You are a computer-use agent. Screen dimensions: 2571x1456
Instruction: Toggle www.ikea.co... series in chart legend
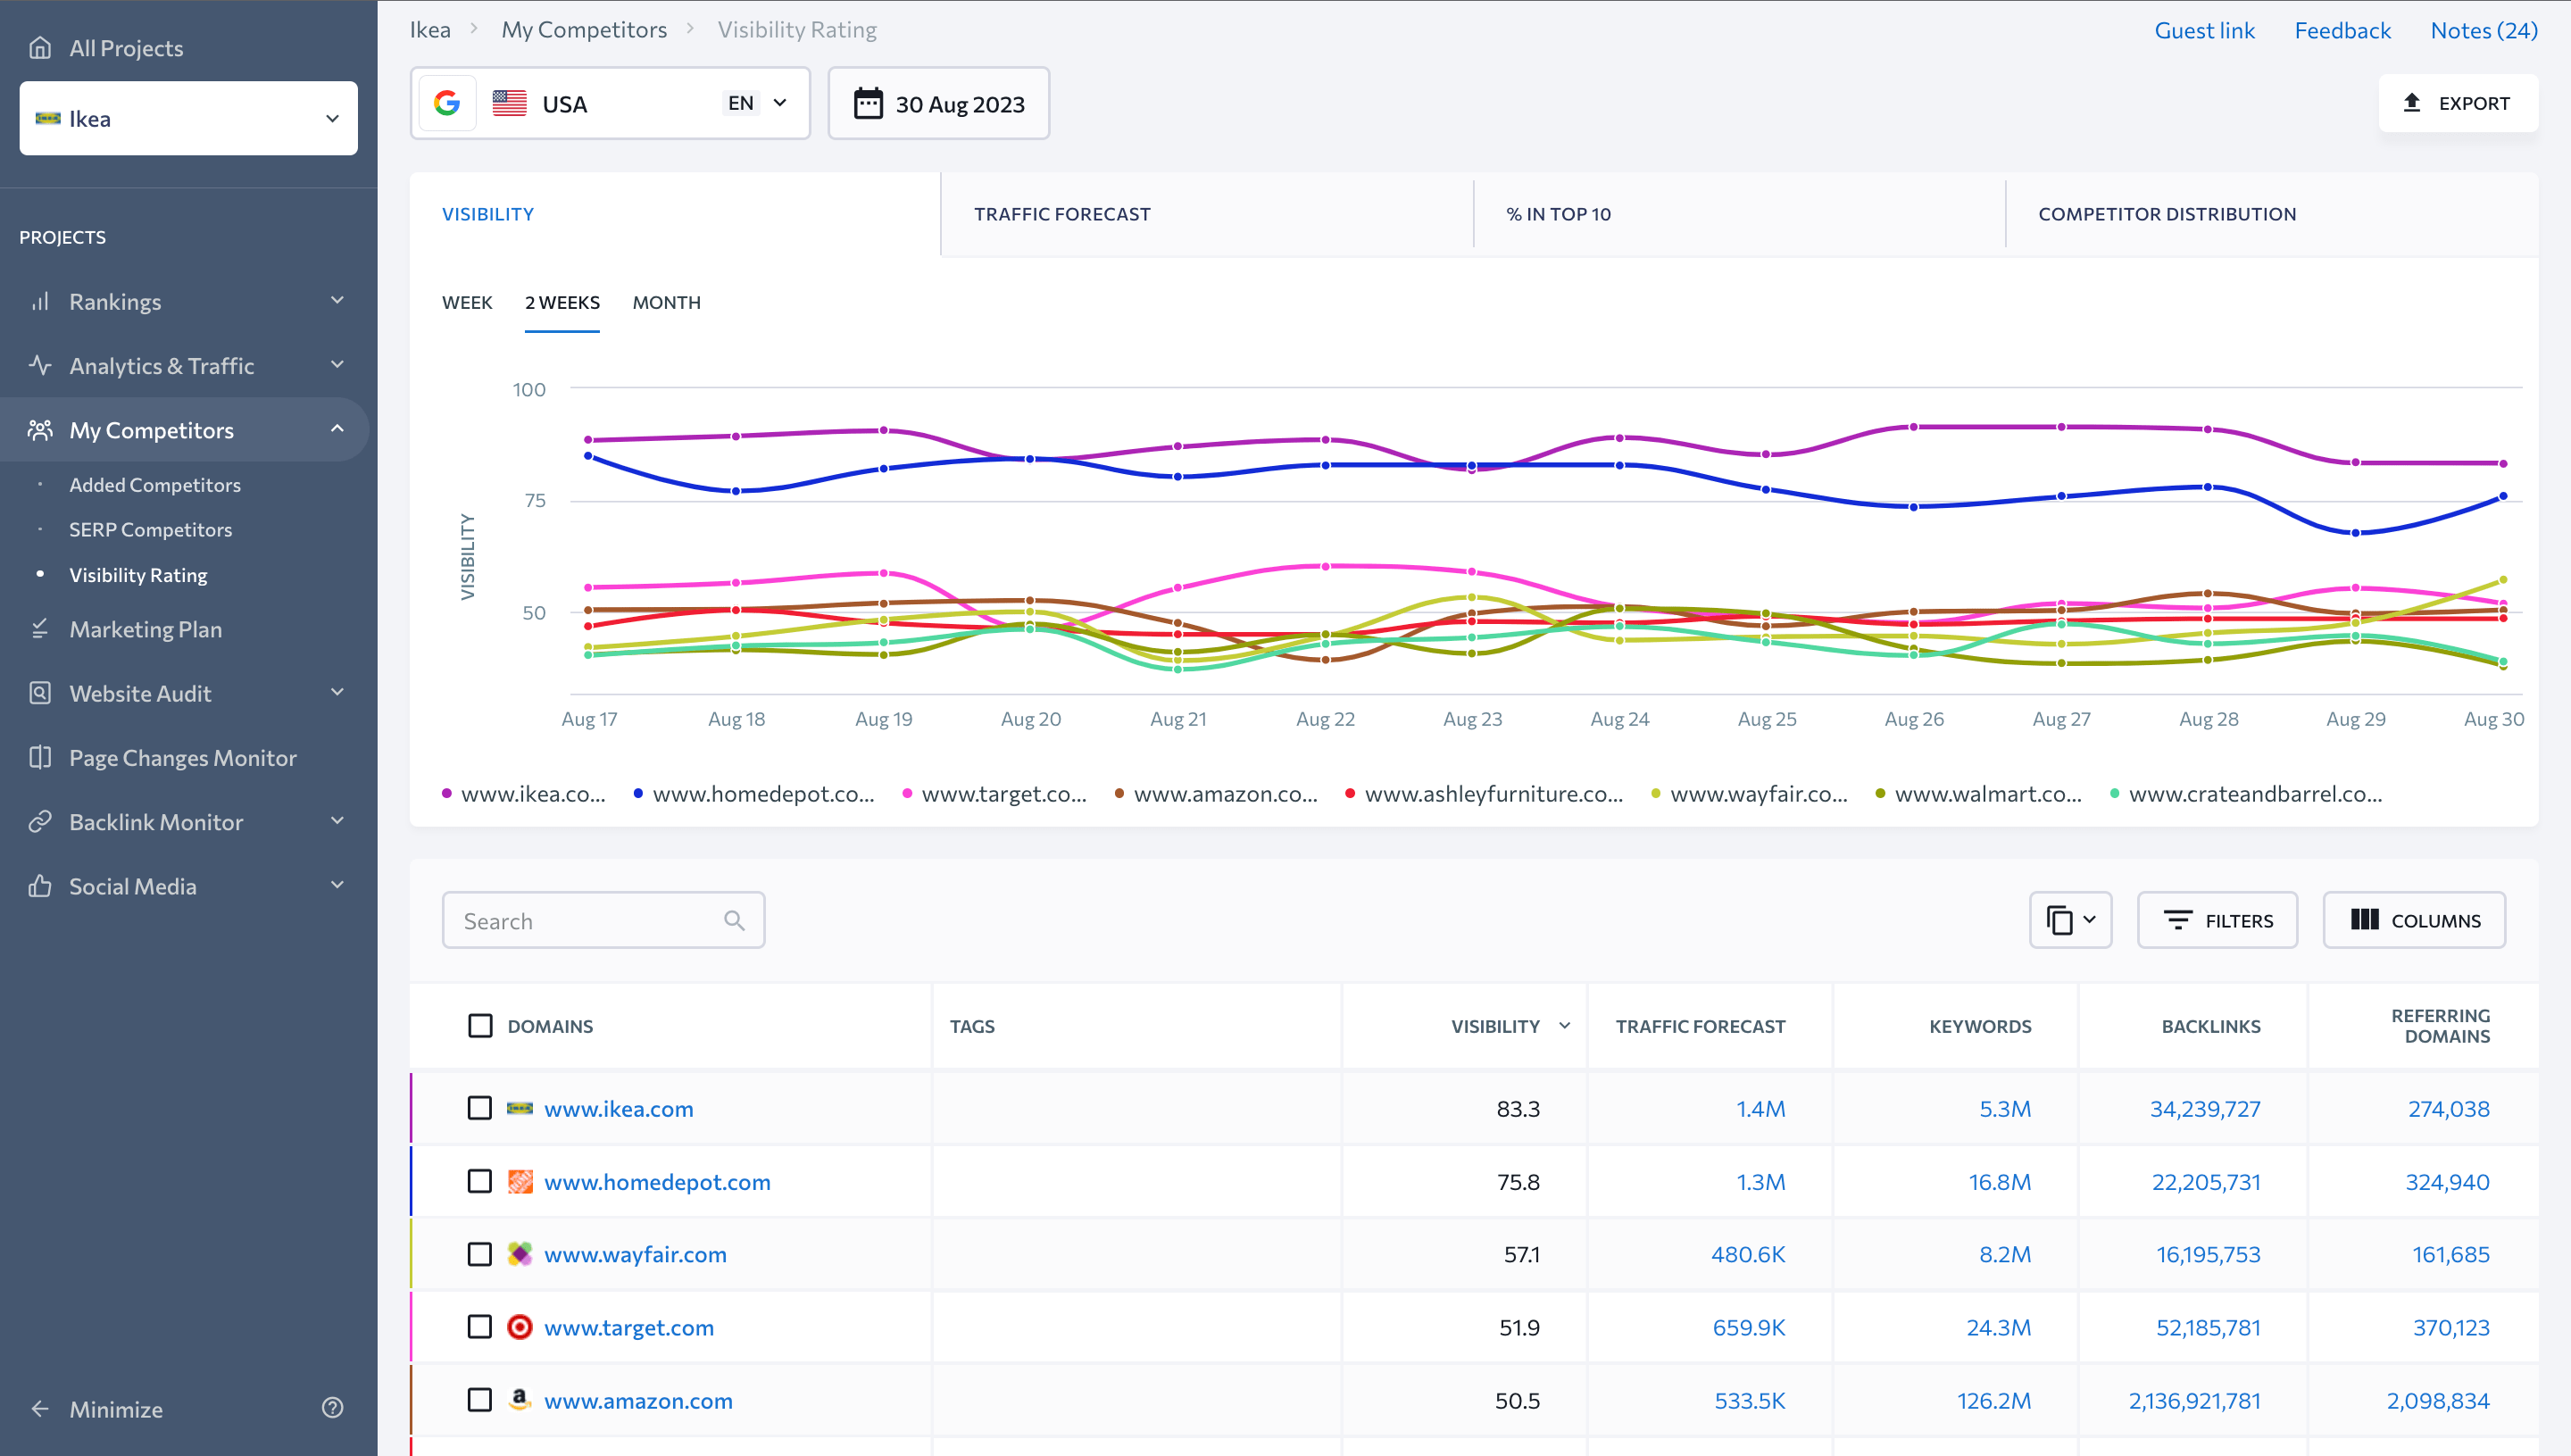(524, 793)
